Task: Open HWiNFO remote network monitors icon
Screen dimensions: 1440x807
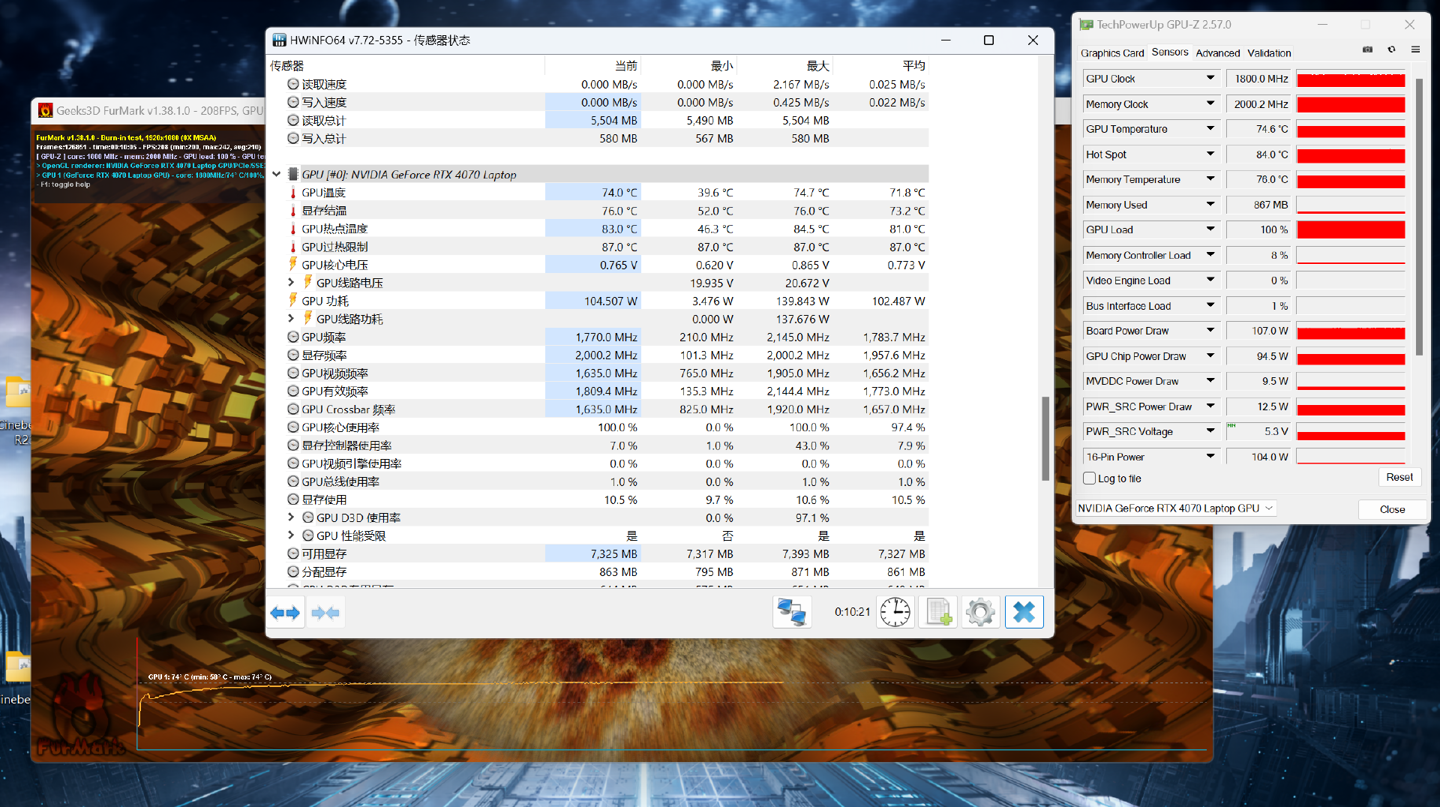Action: tap(791, 612)
